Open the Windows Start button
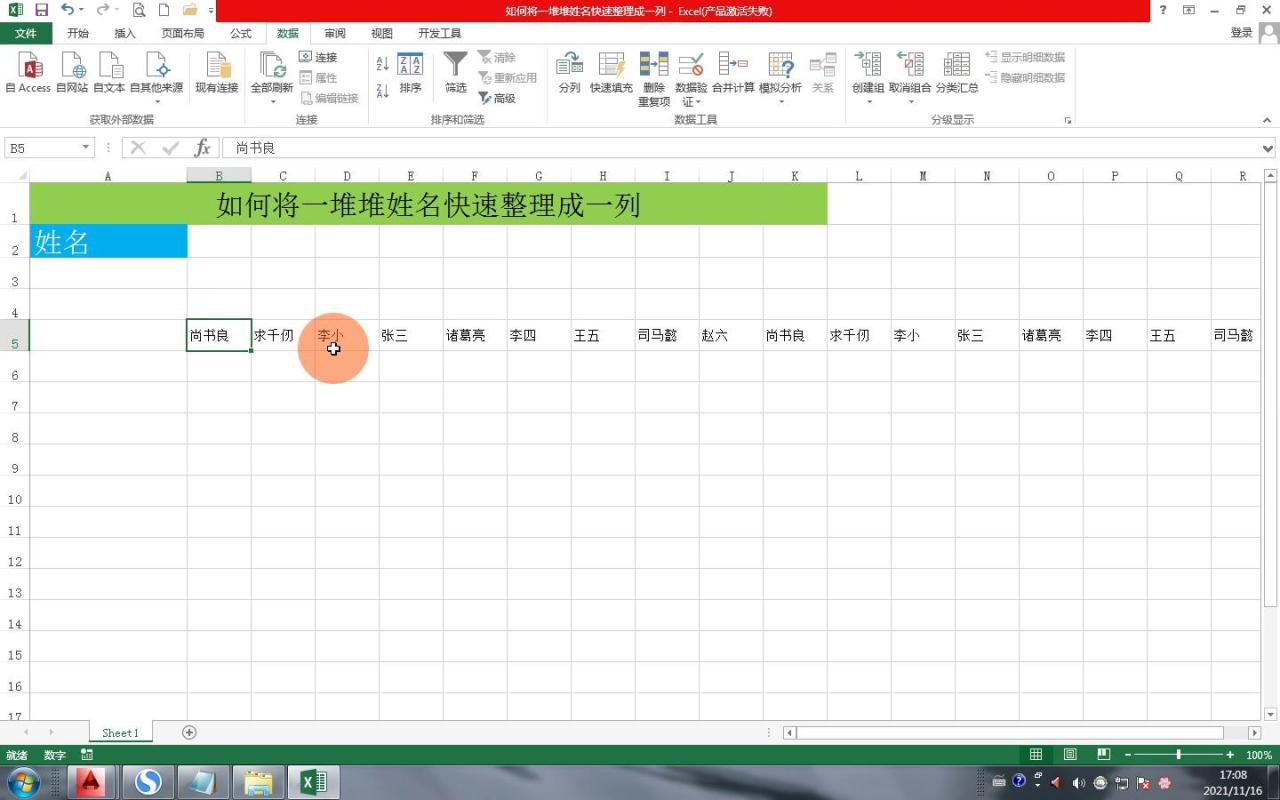The image size is (1280, 800). 23,781
